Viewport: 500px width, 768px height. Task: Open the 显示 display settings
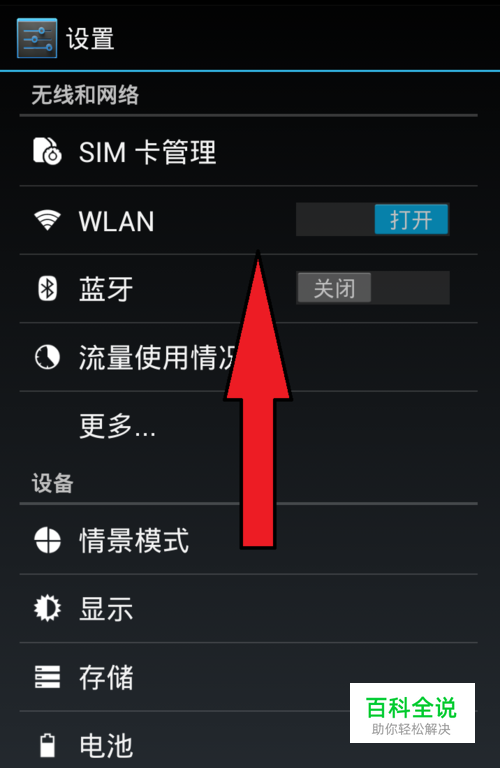(248, 609)
